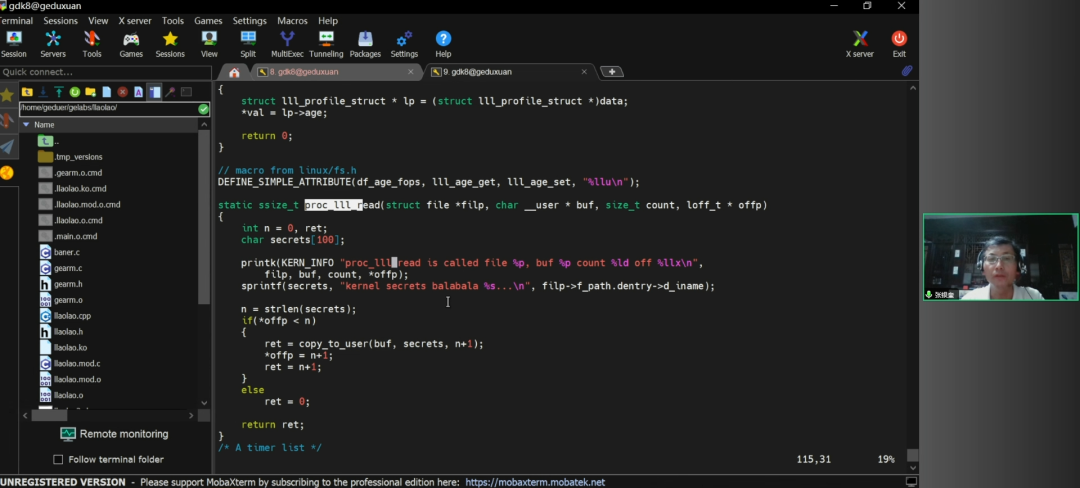Delete selected files red X icon

(x=123, y=92)
